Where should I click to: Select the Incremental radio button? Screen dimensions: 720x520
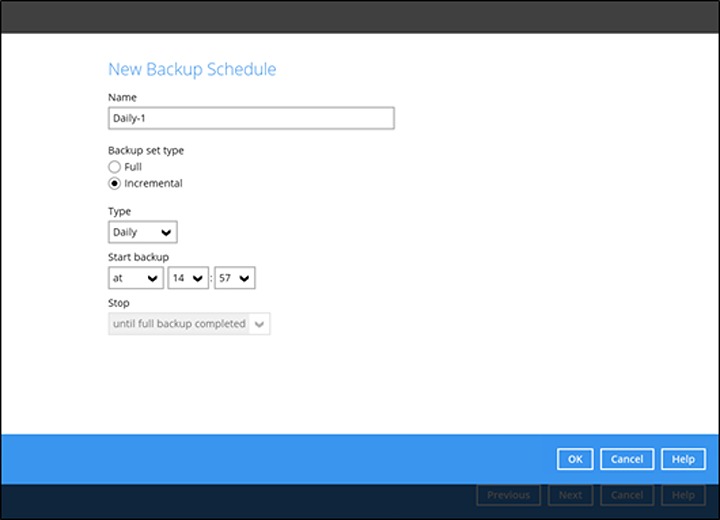pyautogui.click(x=115, y=184)
